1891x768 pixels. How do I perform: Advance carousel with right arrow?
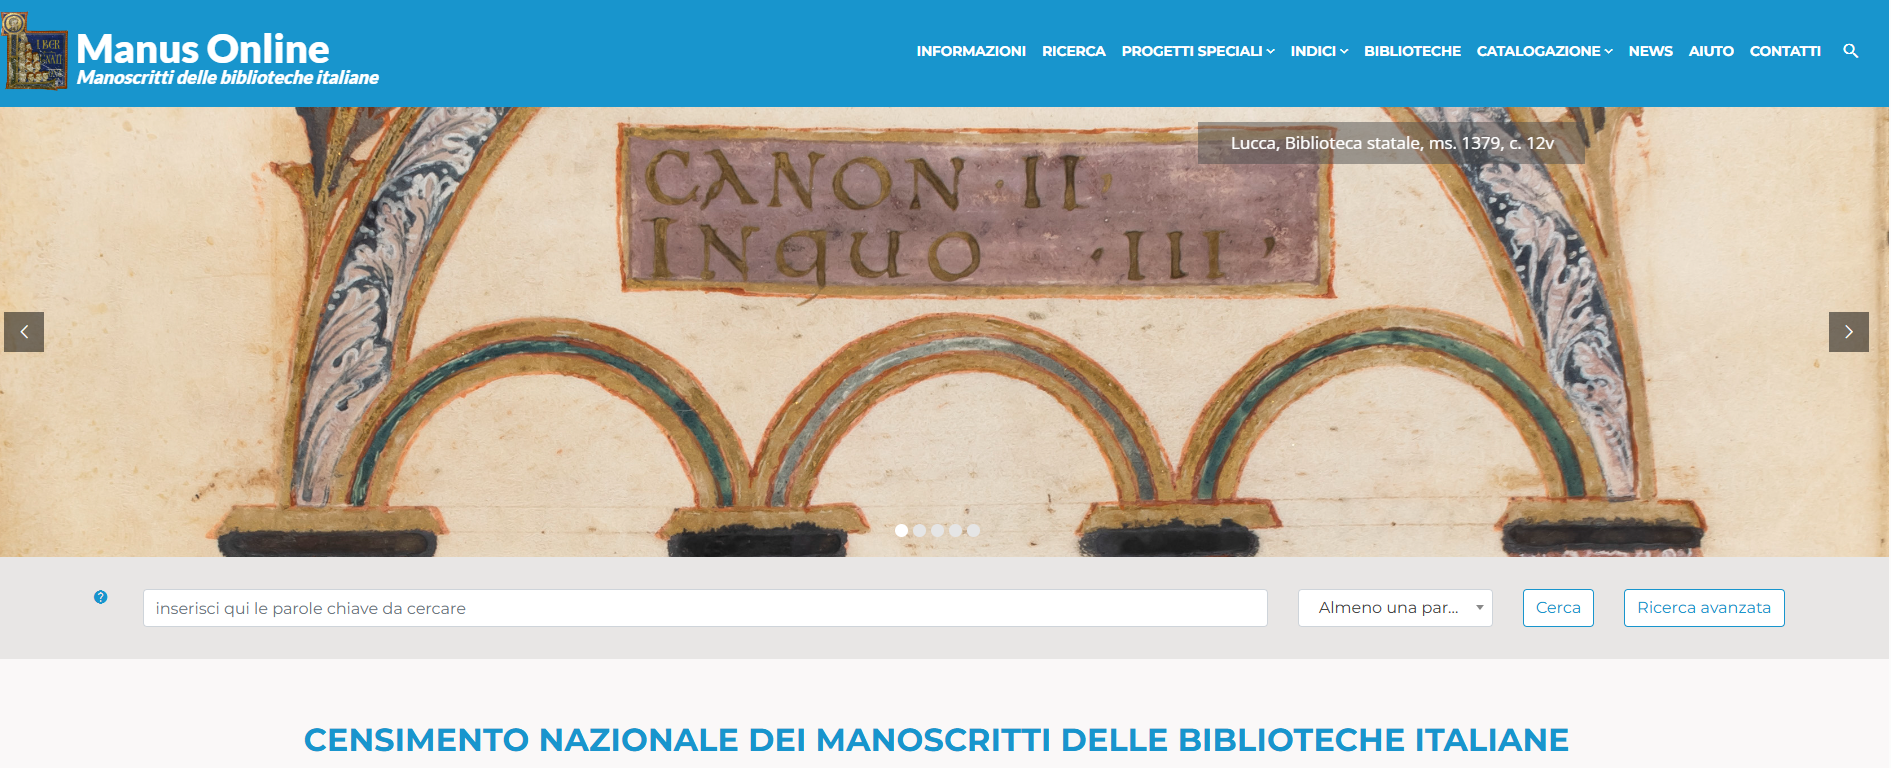pos(1848,332)
